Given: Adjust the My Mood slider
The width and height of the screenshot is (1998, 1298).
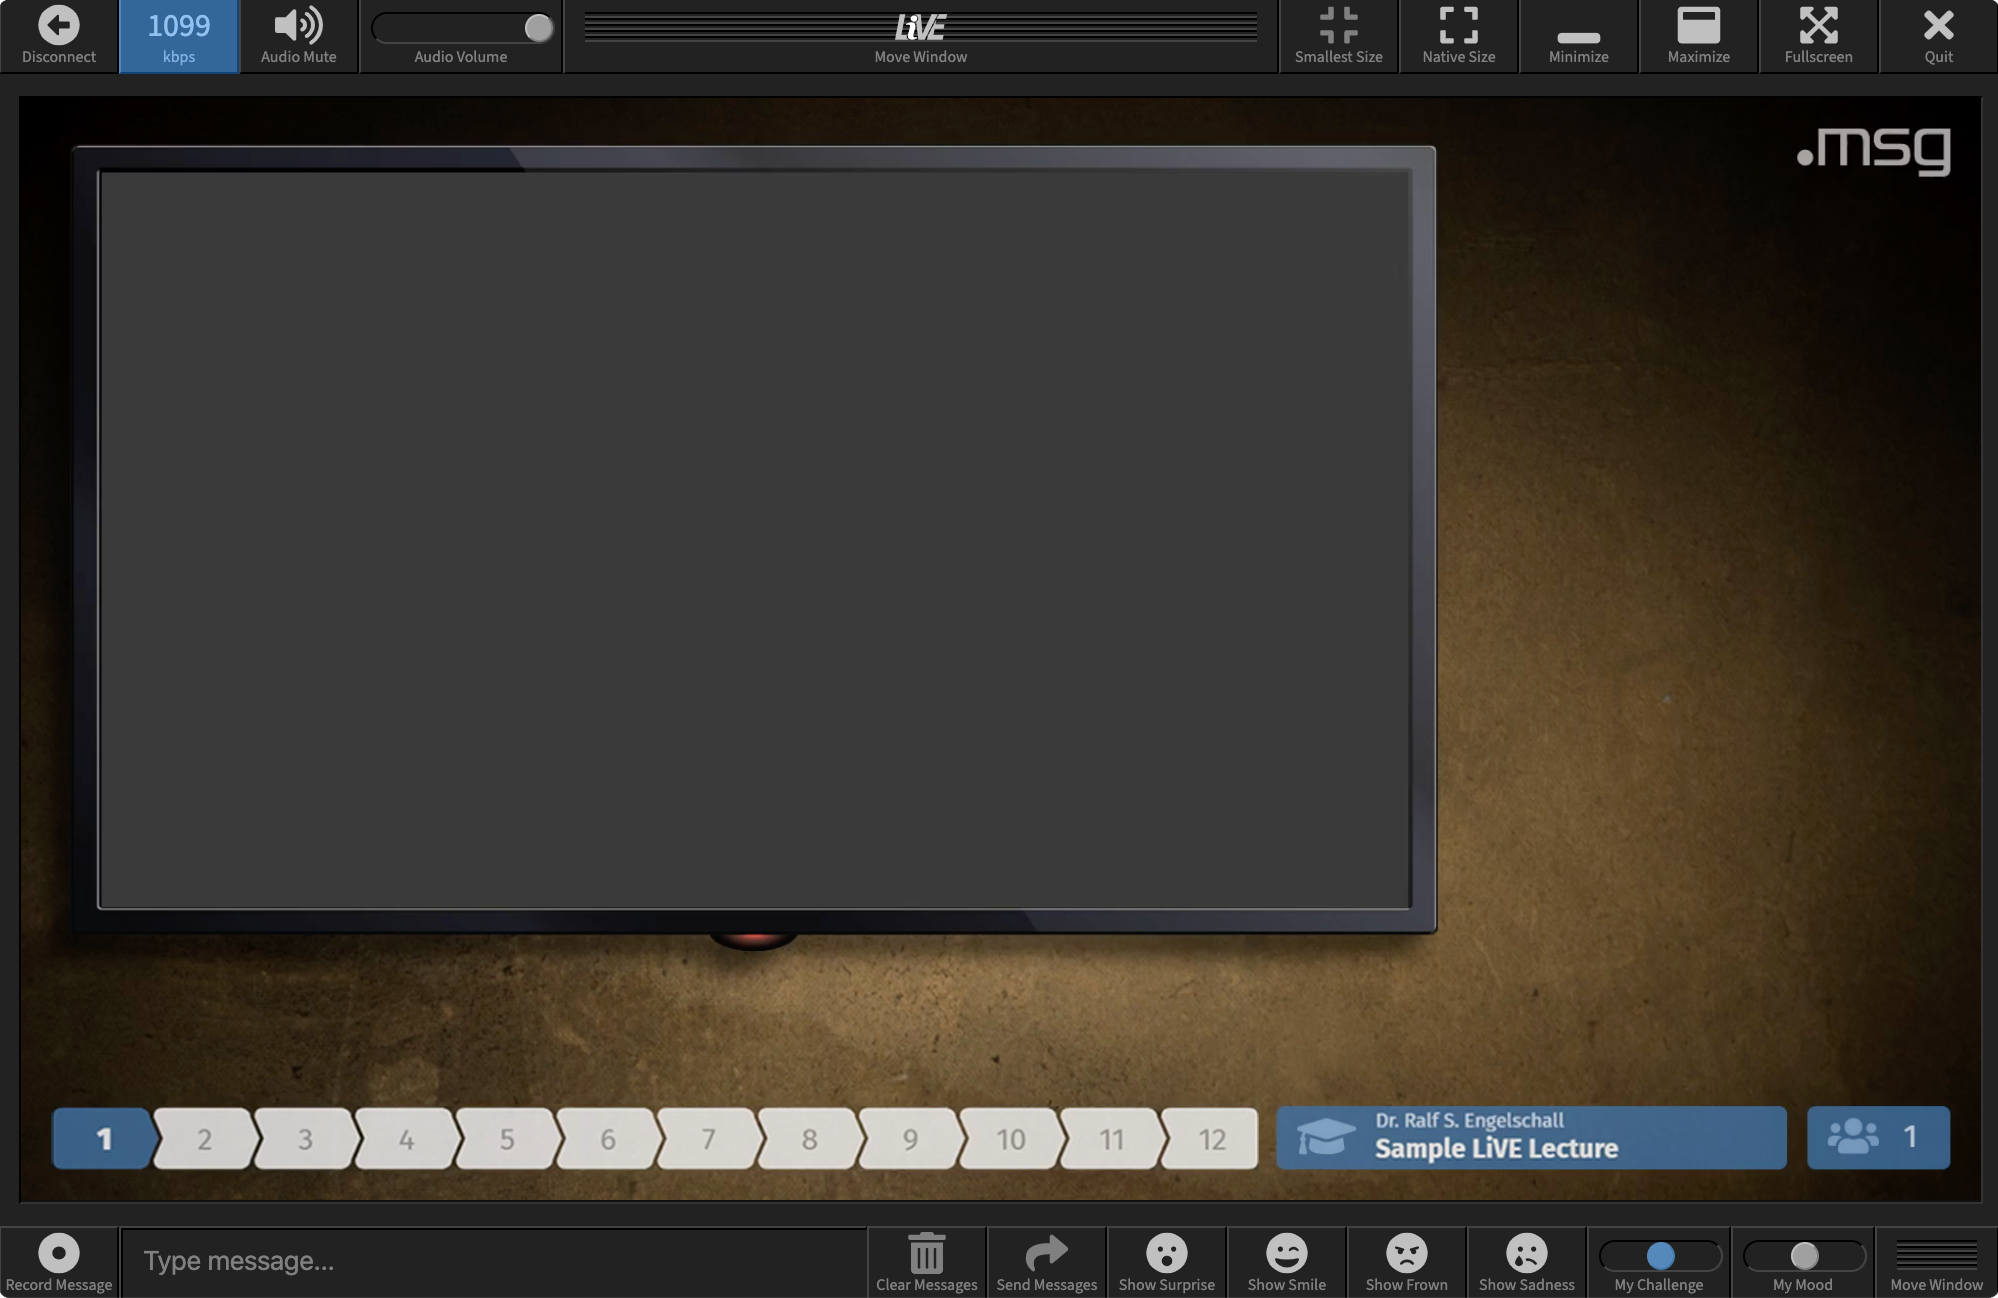Looking at the screenshot, I should [1804, 1255].
